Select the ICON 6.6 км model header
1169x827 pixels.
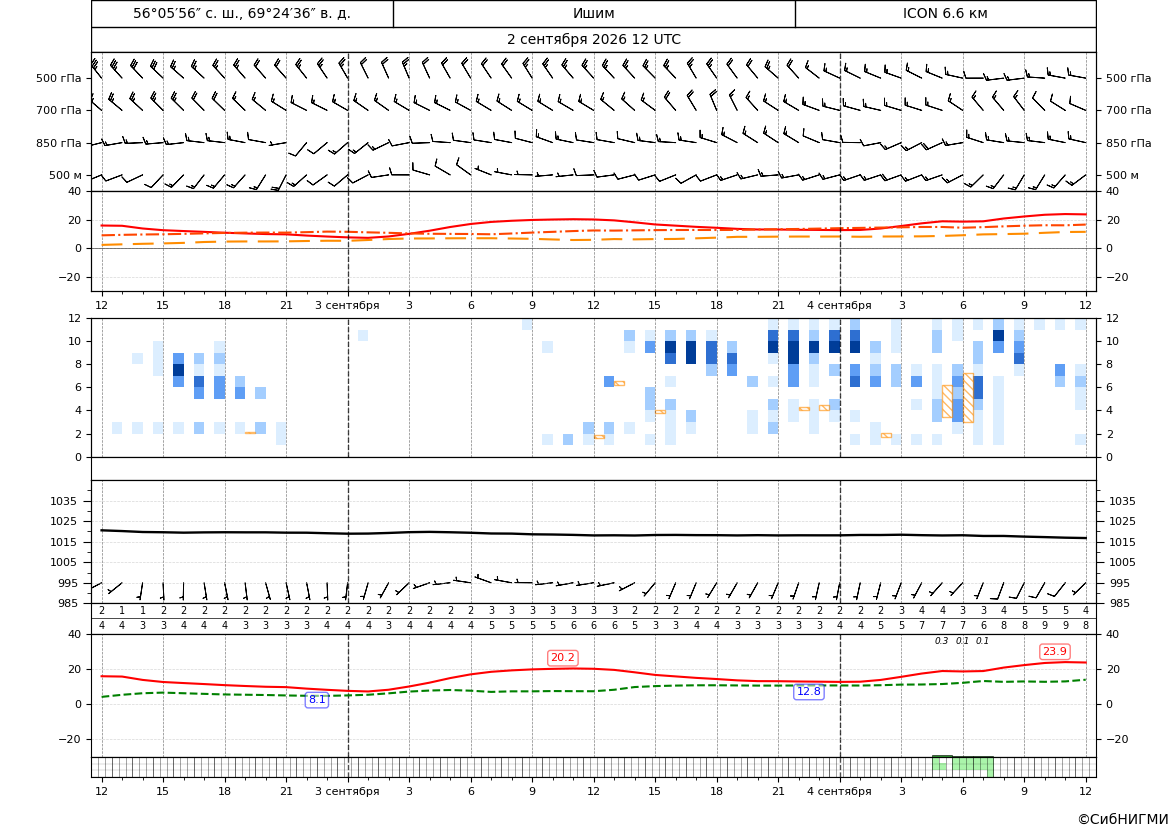(x=945, y=13)
